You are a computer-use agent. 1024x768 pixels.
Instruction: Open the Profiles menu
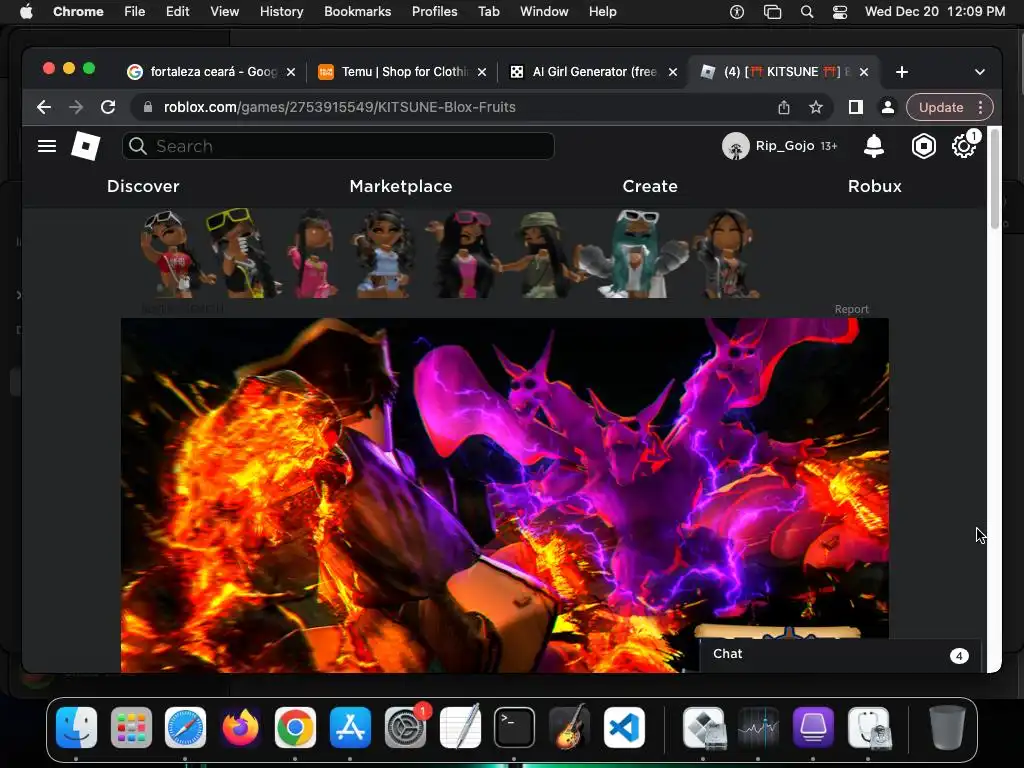pyautogui.click(x=434, y=12)
